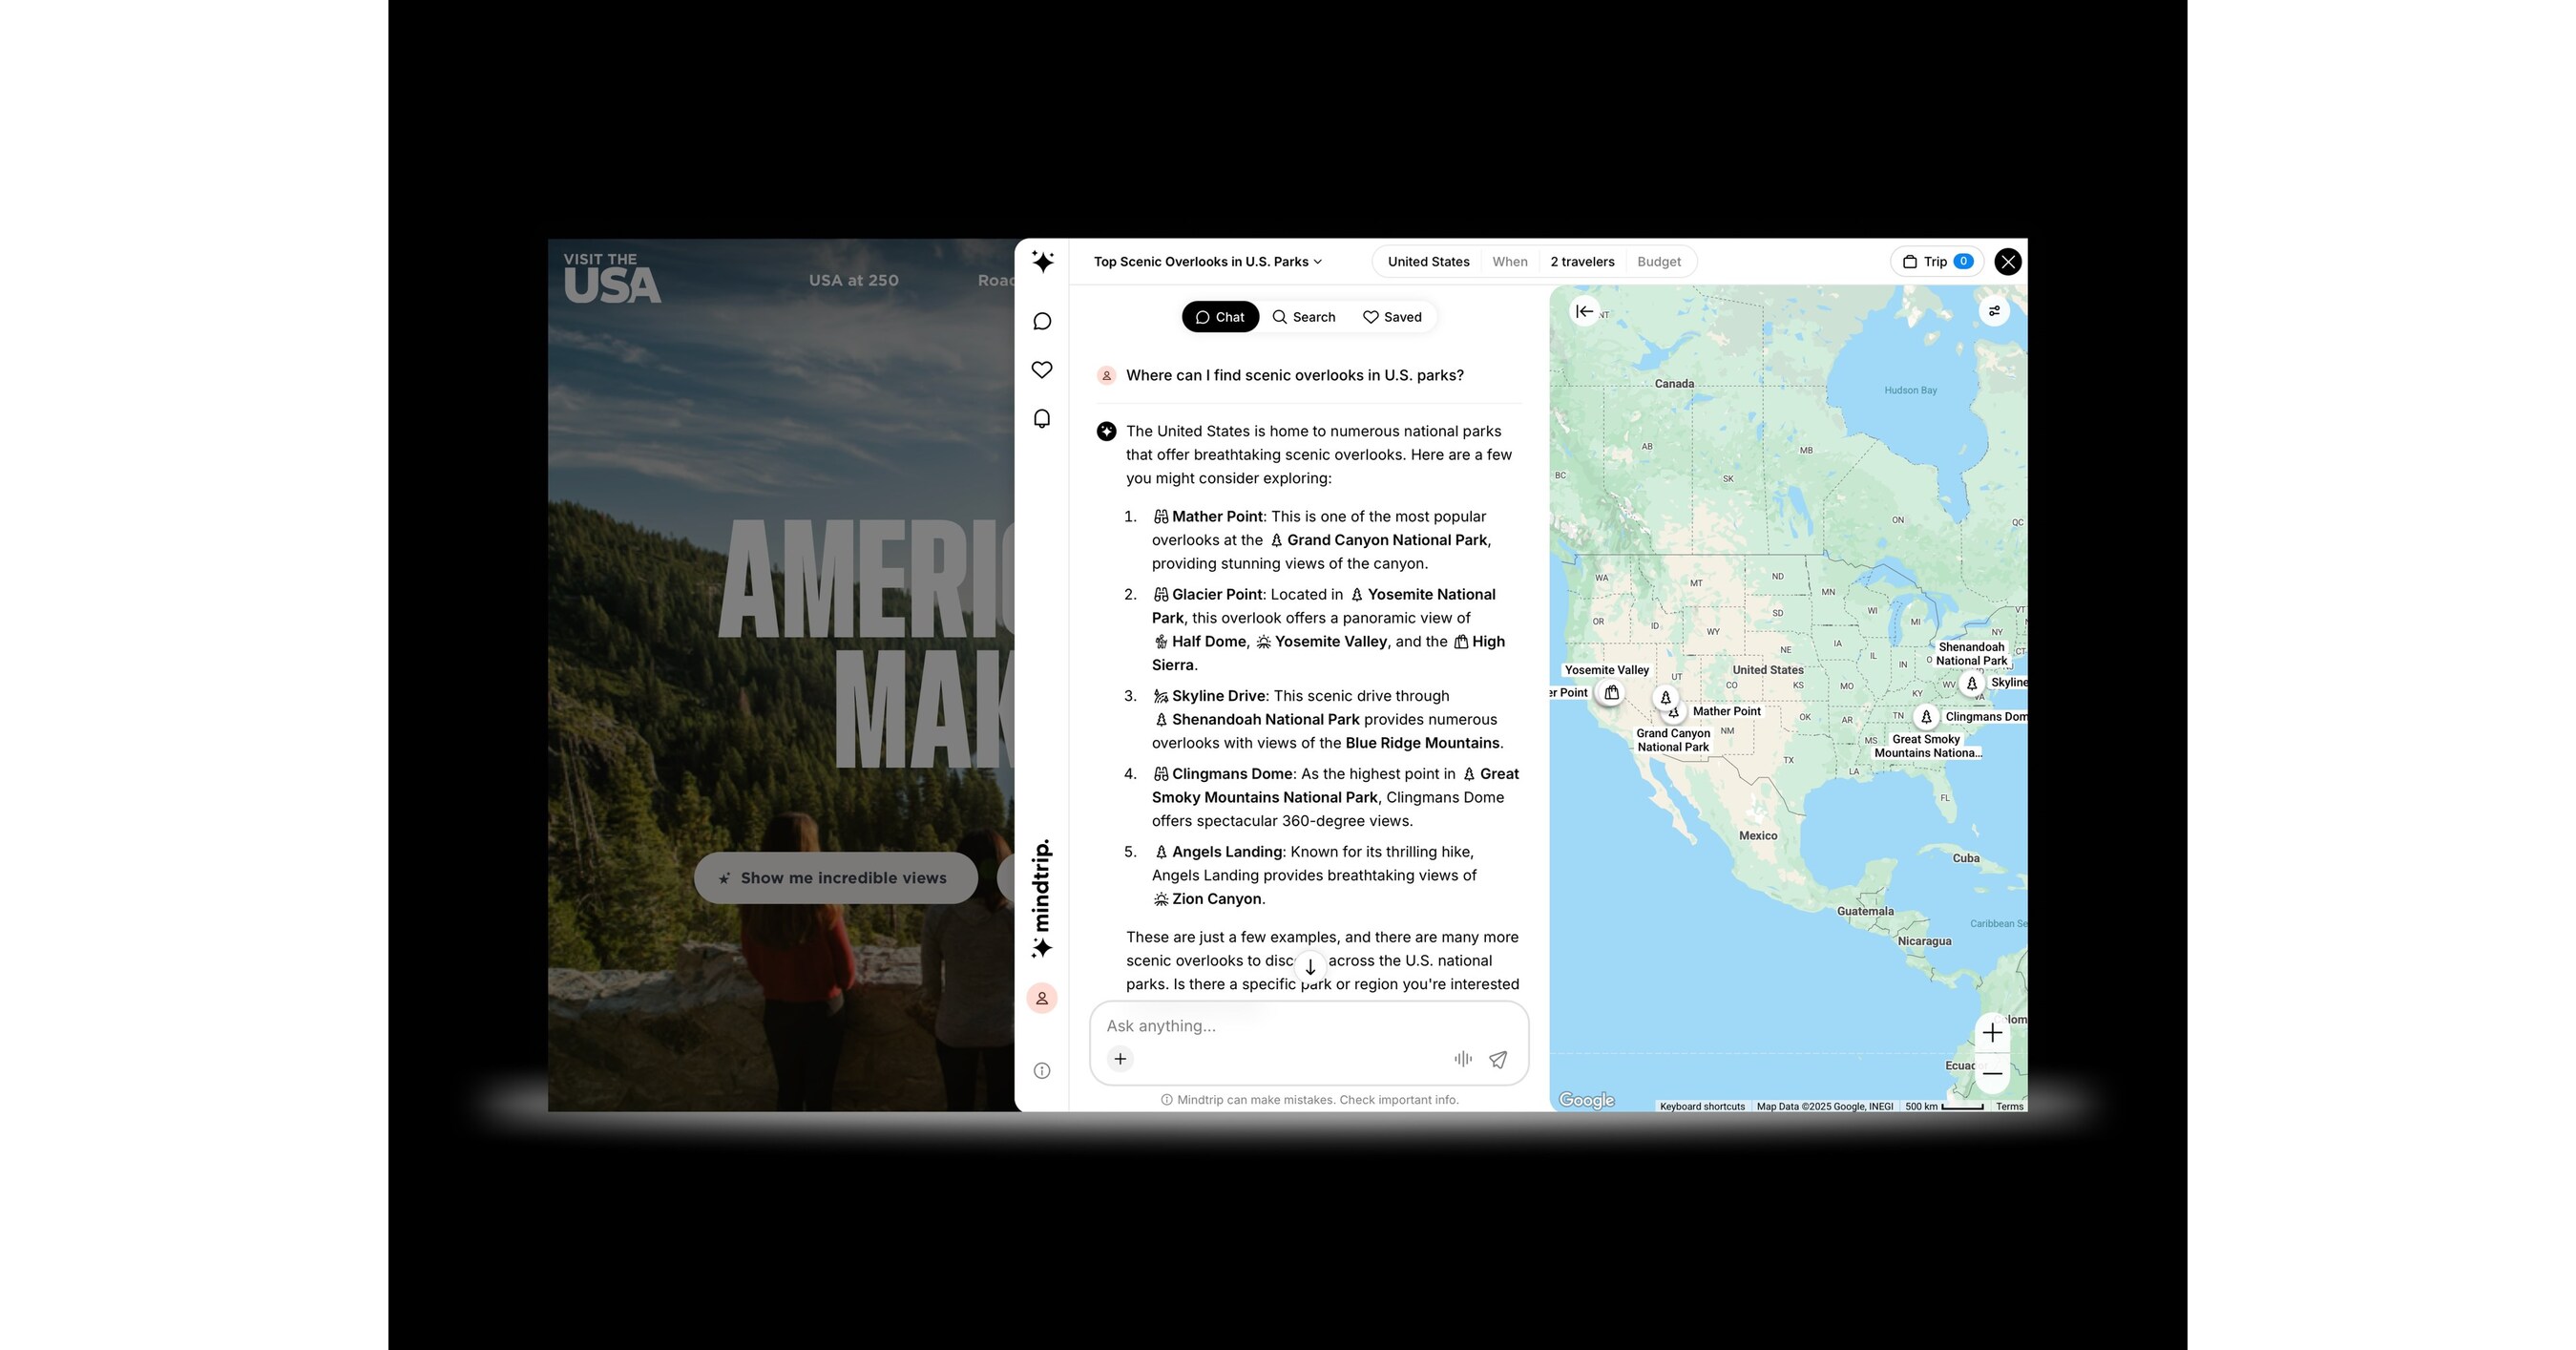The height and width of the screenshot is (1350, 2576).
Task: Click the plus attachment button in chat box
Action: point(1121,1059)
